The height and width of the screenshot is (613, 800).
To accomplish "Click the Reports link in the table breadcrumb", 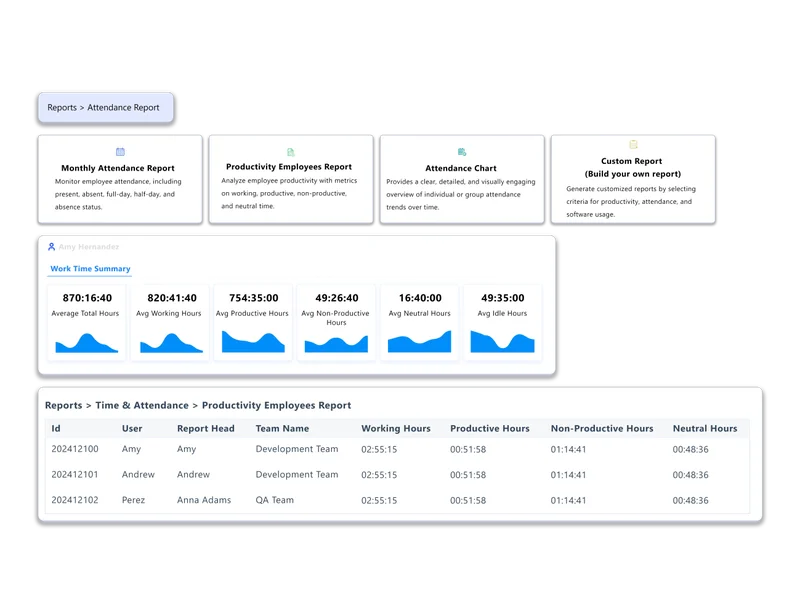I will (x=63, y=405).
